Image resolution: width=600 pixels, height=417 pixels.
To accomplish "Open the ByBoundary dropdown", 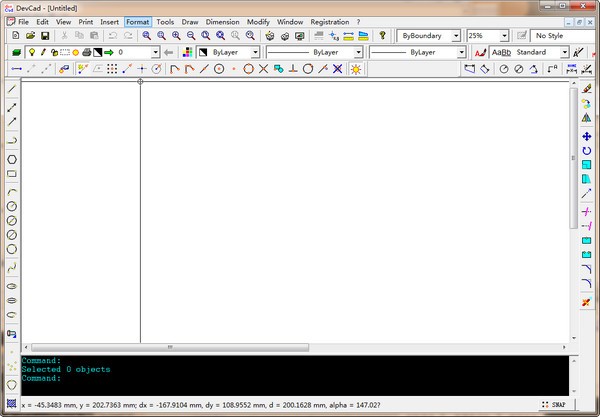I will click(x=457, y=35).
